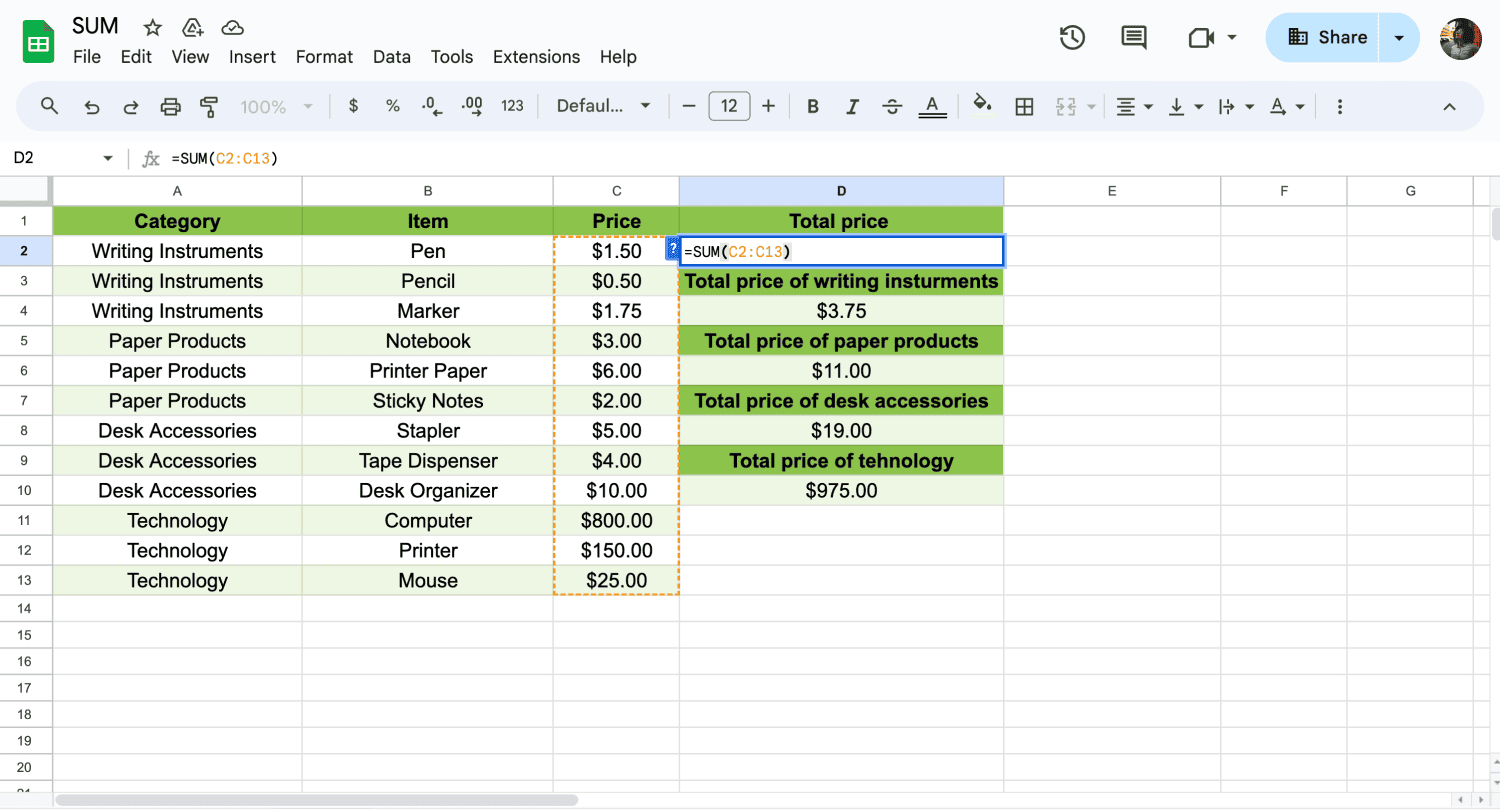Viewport: 1500px width, 810px height.
Task: Open the Name box dropdown arrow
Action: 108,158
